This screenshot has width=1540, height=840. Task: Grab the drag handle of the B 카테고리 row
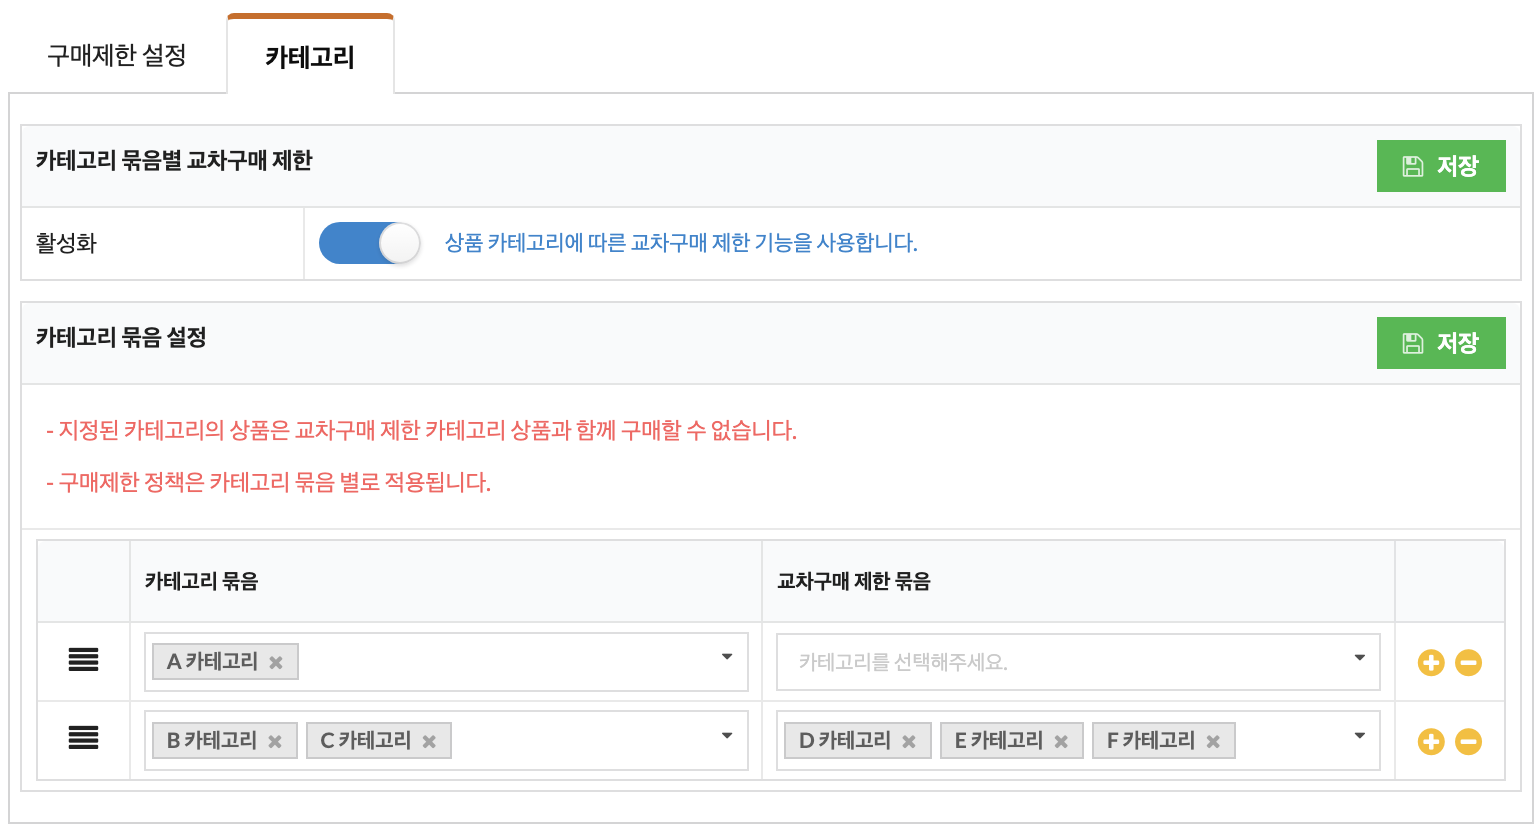(x=83, y=739)
